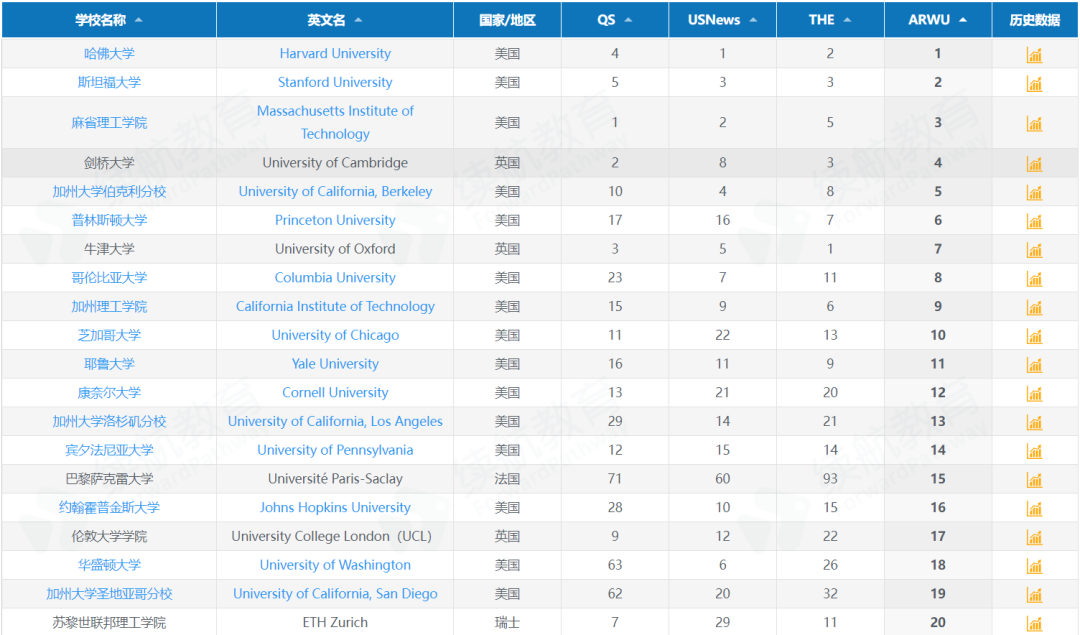Open the history chart icon for UC Berkeley

coord(1035,193)
